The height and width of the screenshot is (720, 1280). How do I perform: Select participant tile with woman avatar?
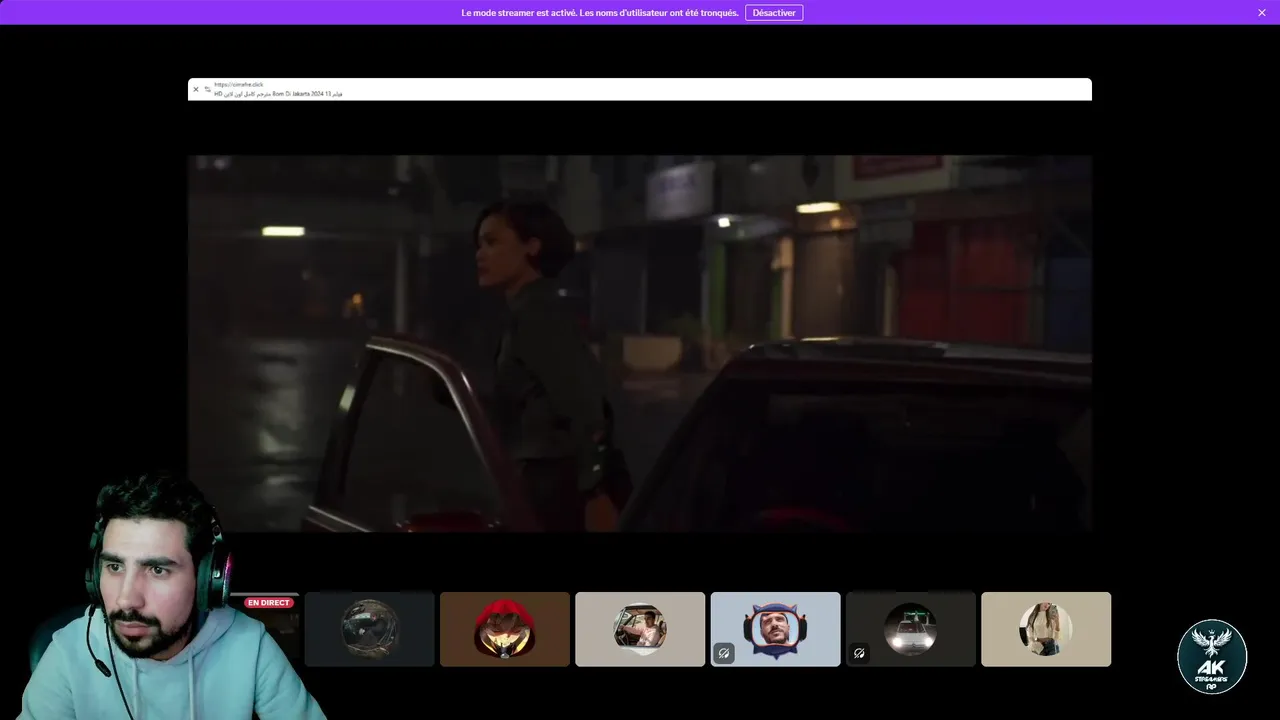1046,629
